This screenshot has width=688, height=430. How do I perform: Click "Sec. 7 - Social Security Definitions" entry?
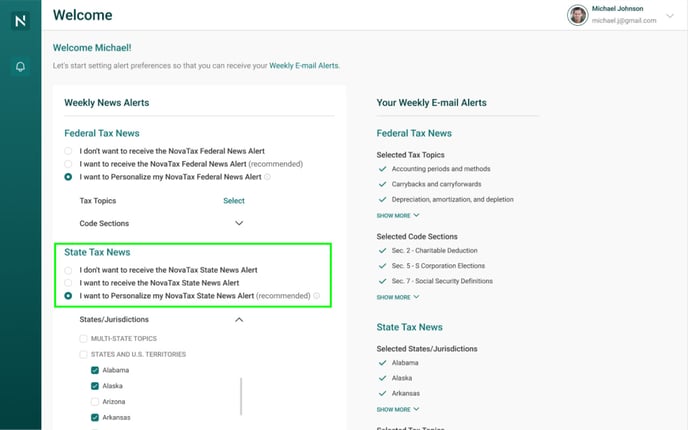pos(442,281)
